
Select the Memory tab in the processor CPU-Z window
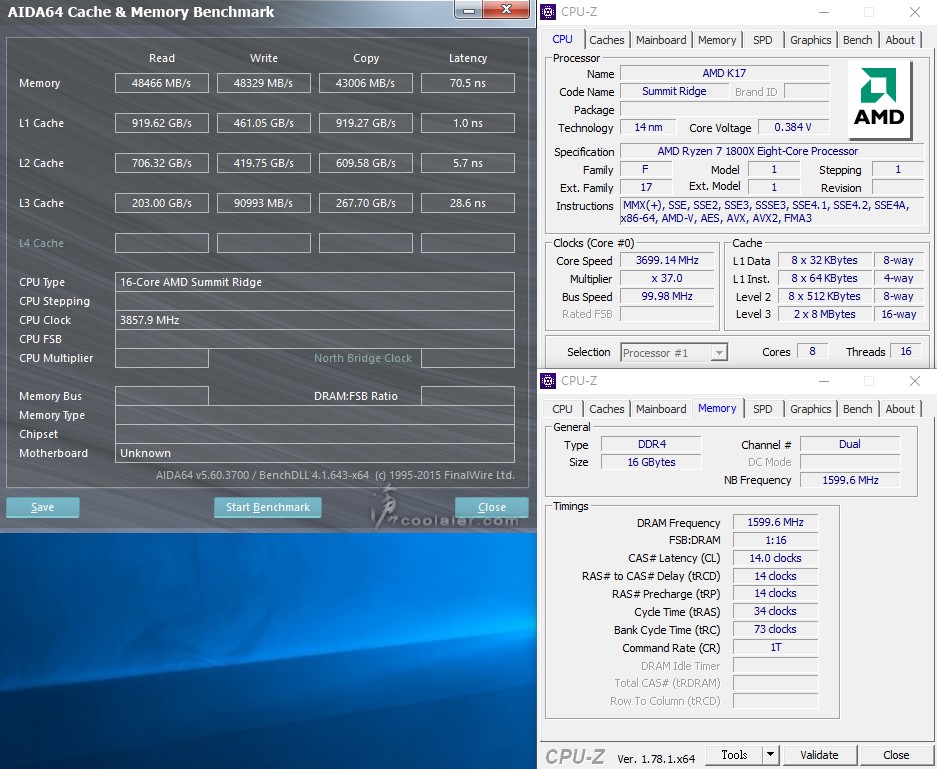pos(717,40)
